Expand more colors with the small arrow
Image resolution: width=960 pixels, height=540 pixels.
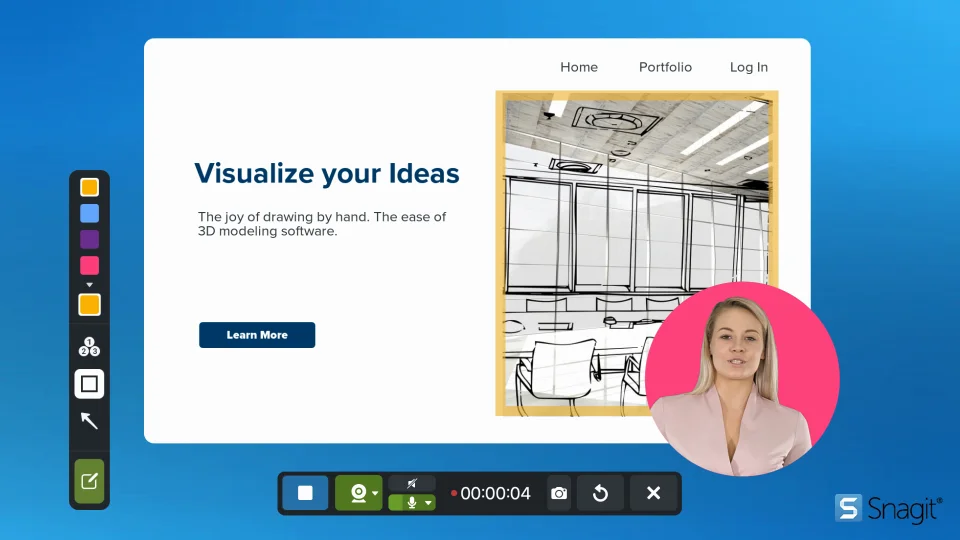(x=89, y=285)
